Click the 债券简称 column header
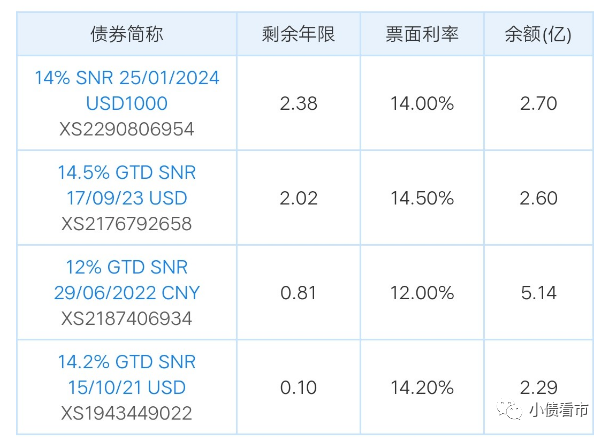This screenshot has width=608, height=437. pos(127,35)
